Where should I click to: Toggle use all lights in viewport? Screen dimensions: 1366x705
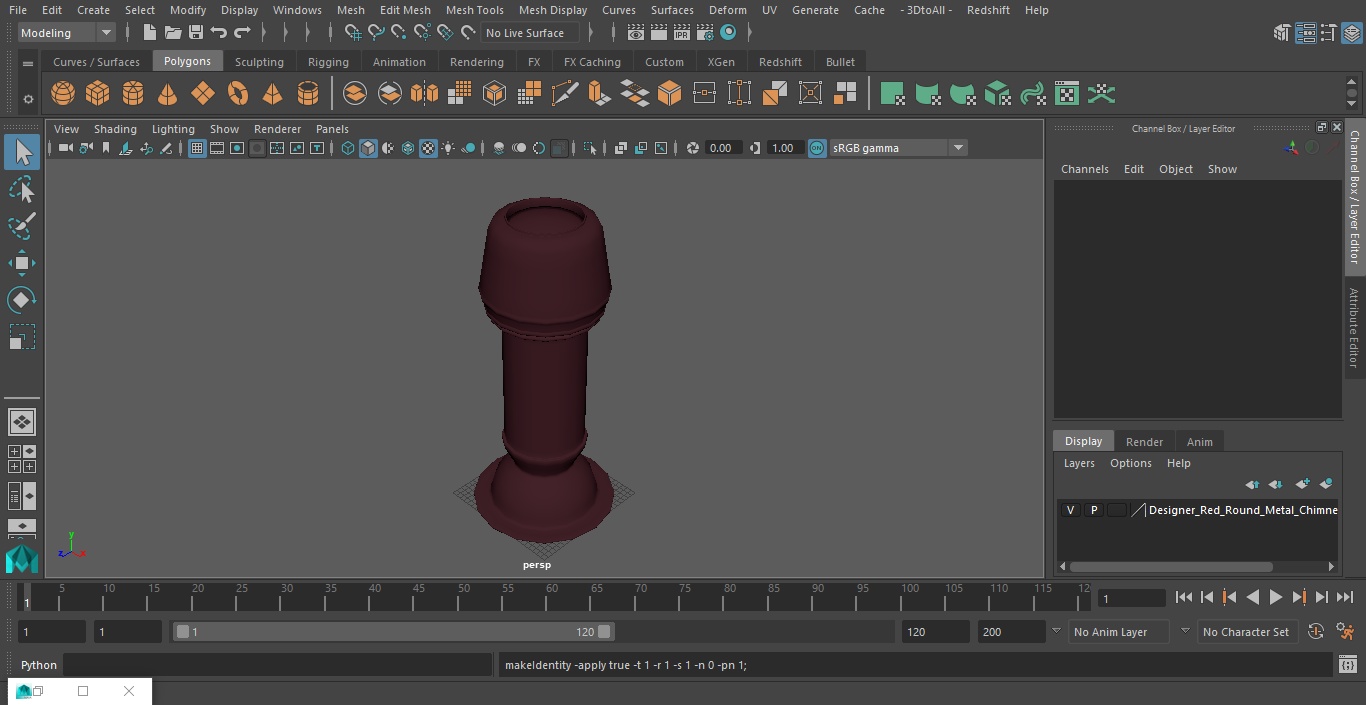tap(448, 148)
